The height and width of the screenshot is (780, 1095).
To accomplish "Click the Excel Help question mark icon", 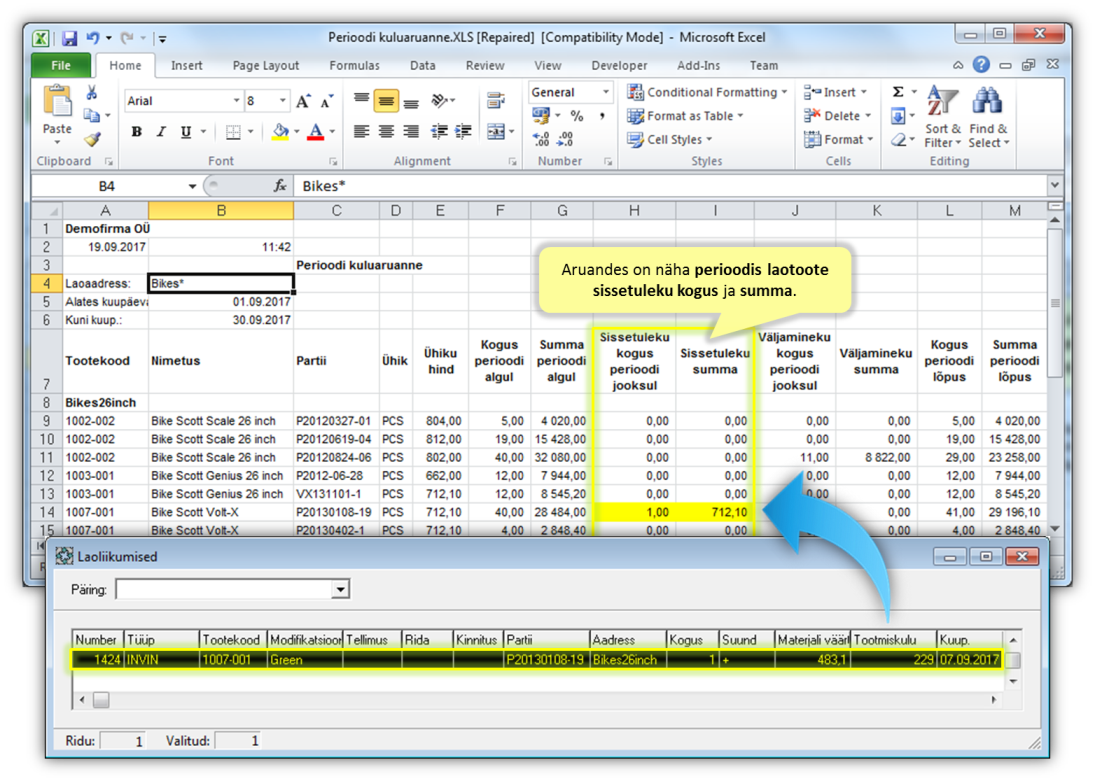I will [x=981, y=65].
